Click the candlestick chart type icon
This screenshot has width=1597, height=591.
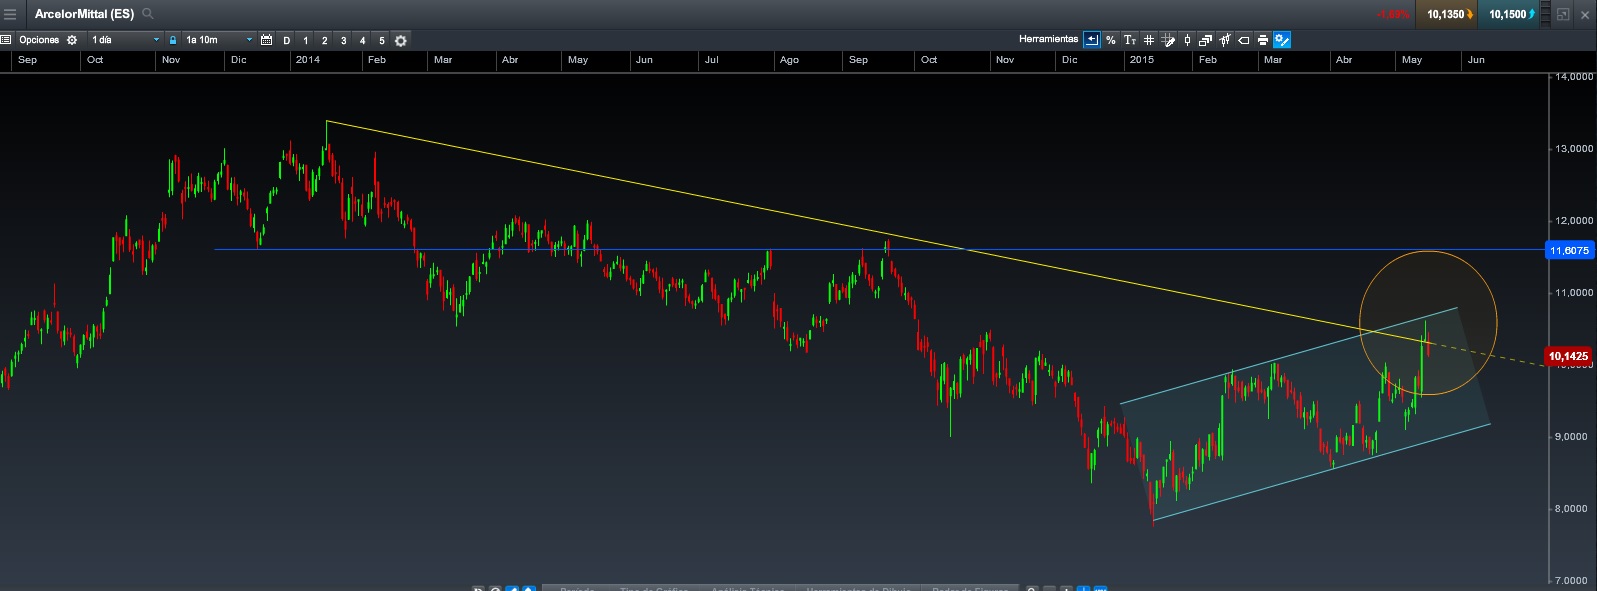coord(1187,40)
